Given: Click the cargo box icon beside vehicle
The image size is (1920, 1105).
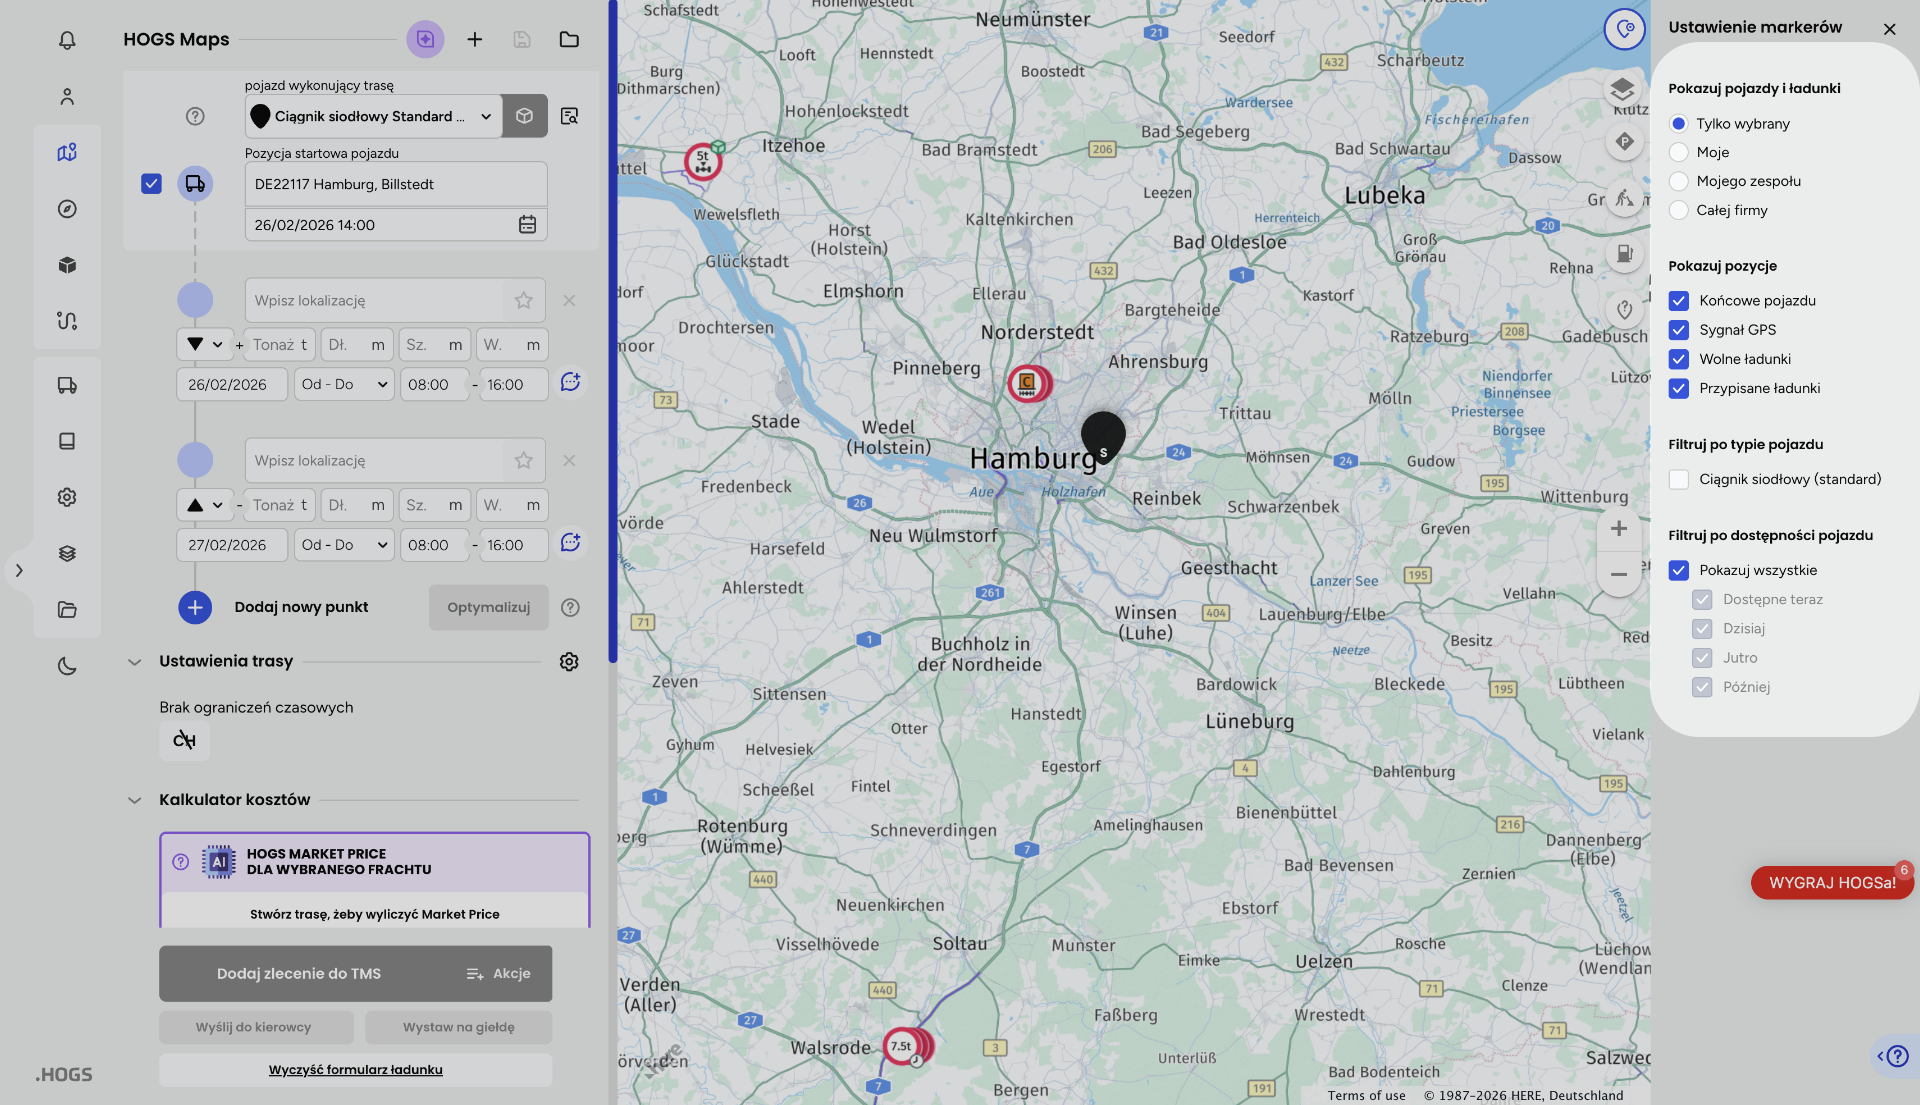Looking at the screenshot, I should [524, 116].
